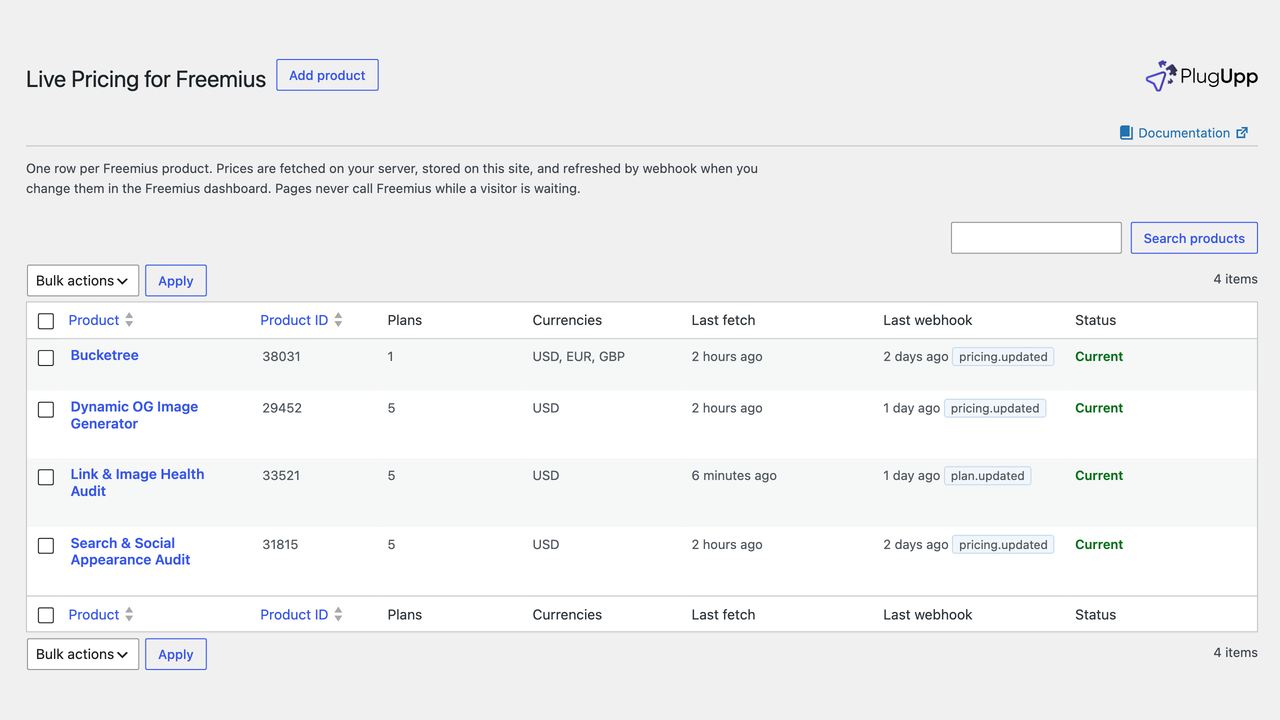
Task: Click the plan.updated webhook tag
Action: click(987, 476)
